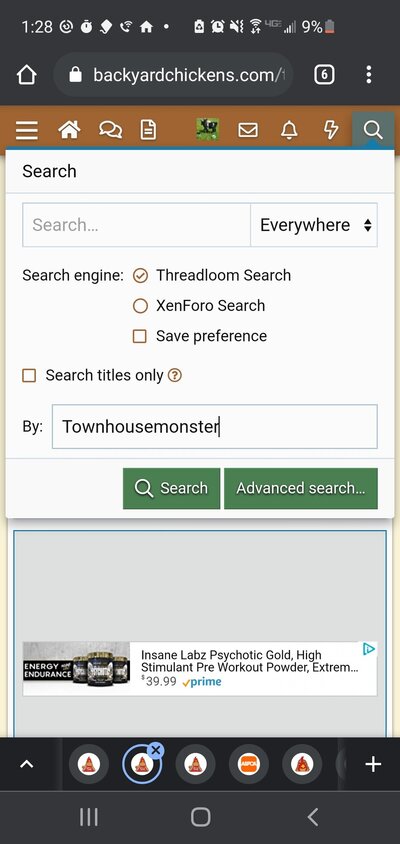Check the Save preference box

(x=139, y=336)
